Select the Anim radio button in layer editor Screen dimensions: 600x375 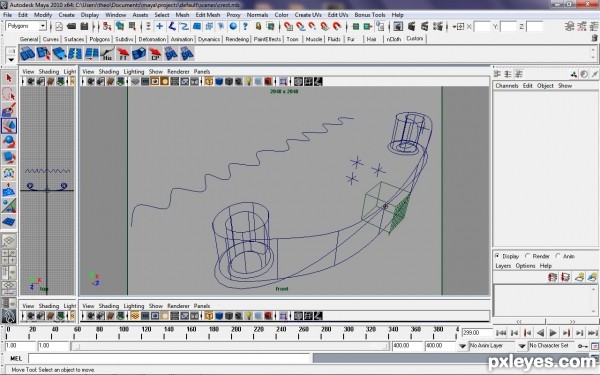(x=558, y=256)
